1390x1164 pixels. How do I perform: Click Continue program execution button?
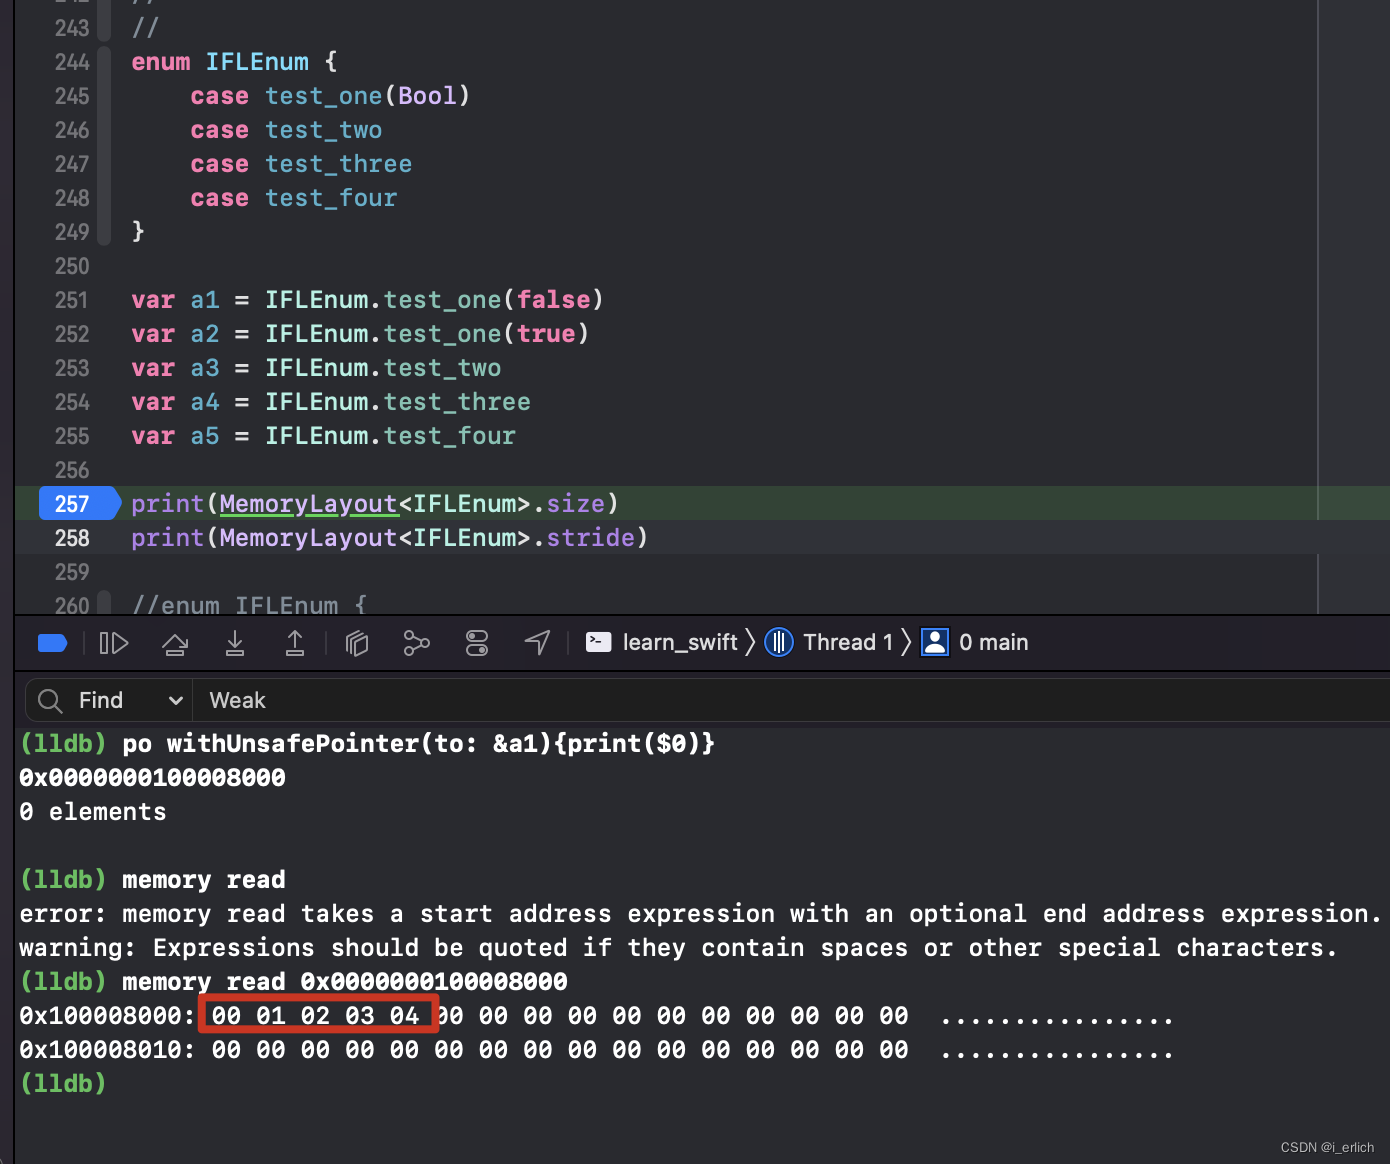(x=114, y=643)
